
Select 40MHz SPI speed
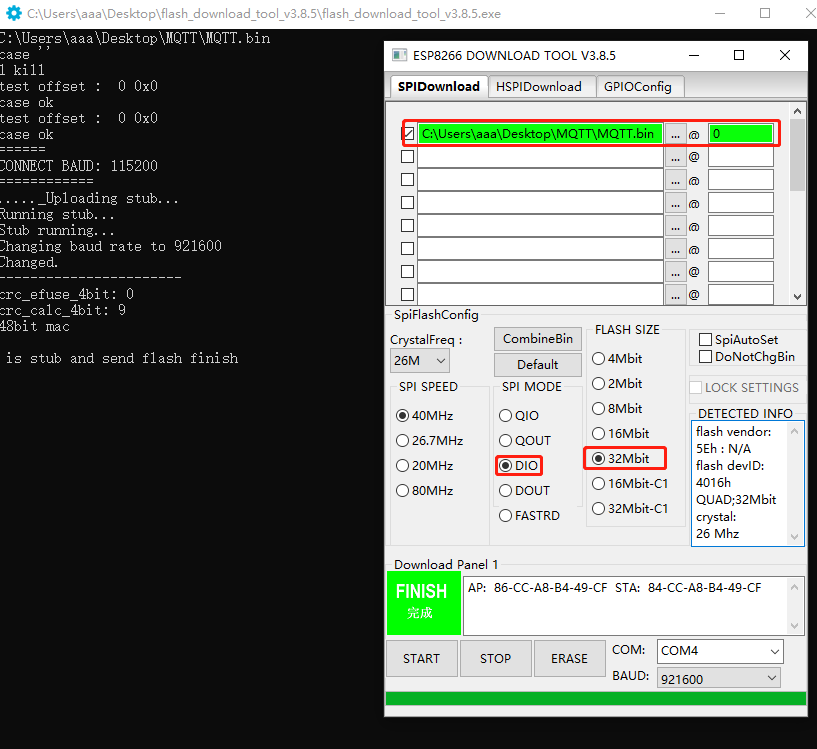pyautogui.click(x=425, y=415)
